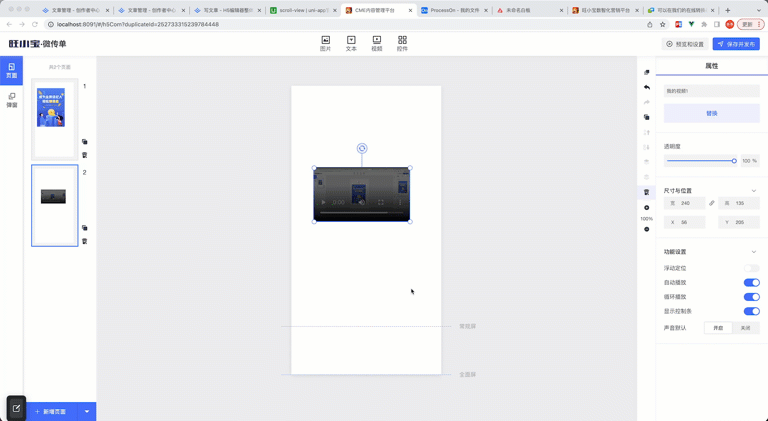Switch to the ProcessOn browser tab
The width and height of the screenshot is (768, 421).
(455, 10)
